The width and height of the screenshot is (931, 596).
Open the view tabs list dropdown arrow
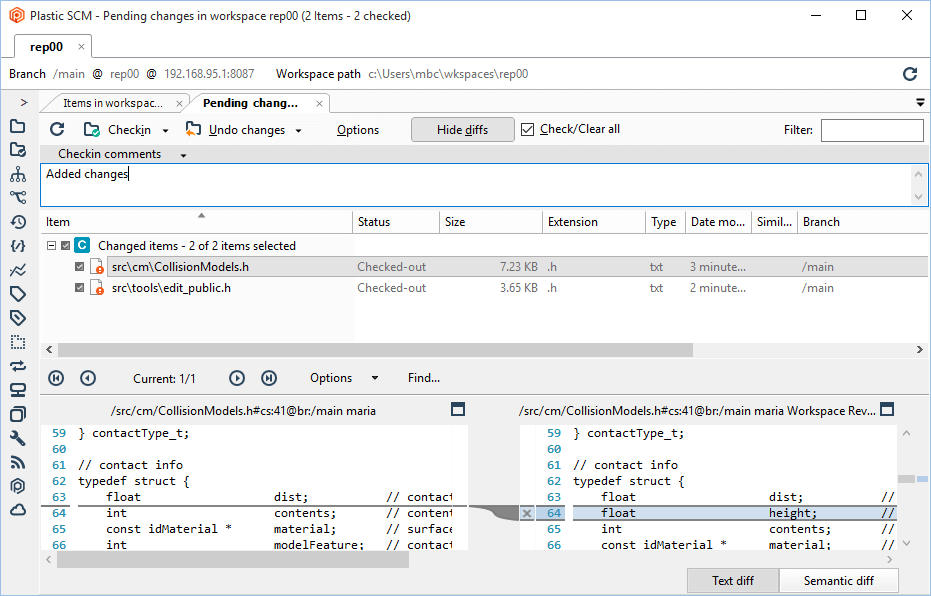920,103
